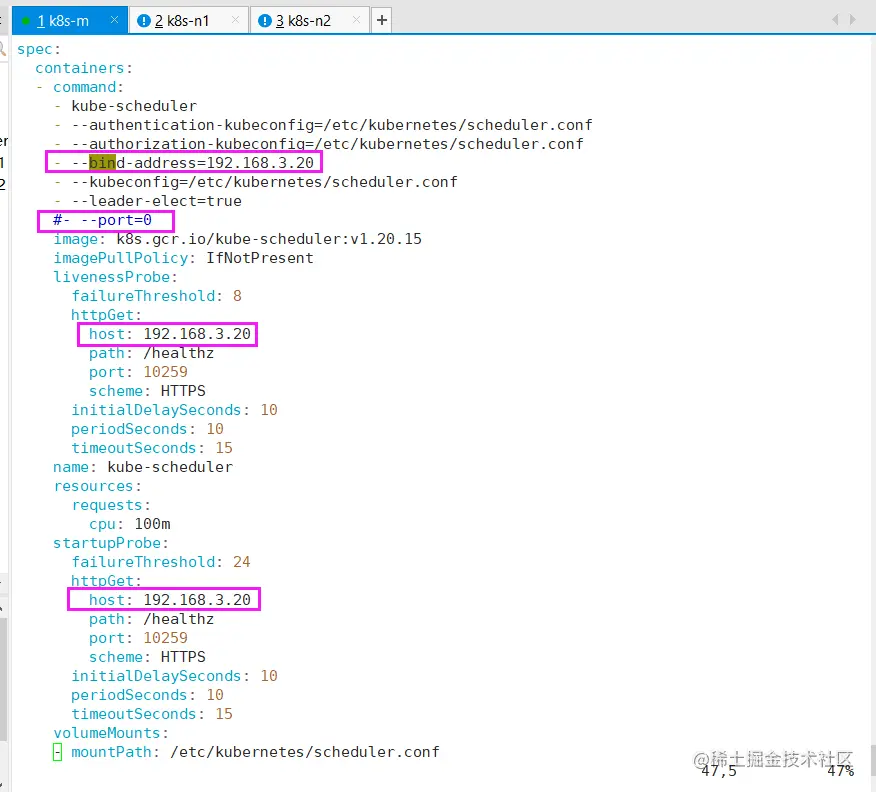Click the --authorization-kubeconfig line
Screen dimensions: 876x792
point(318,144)
